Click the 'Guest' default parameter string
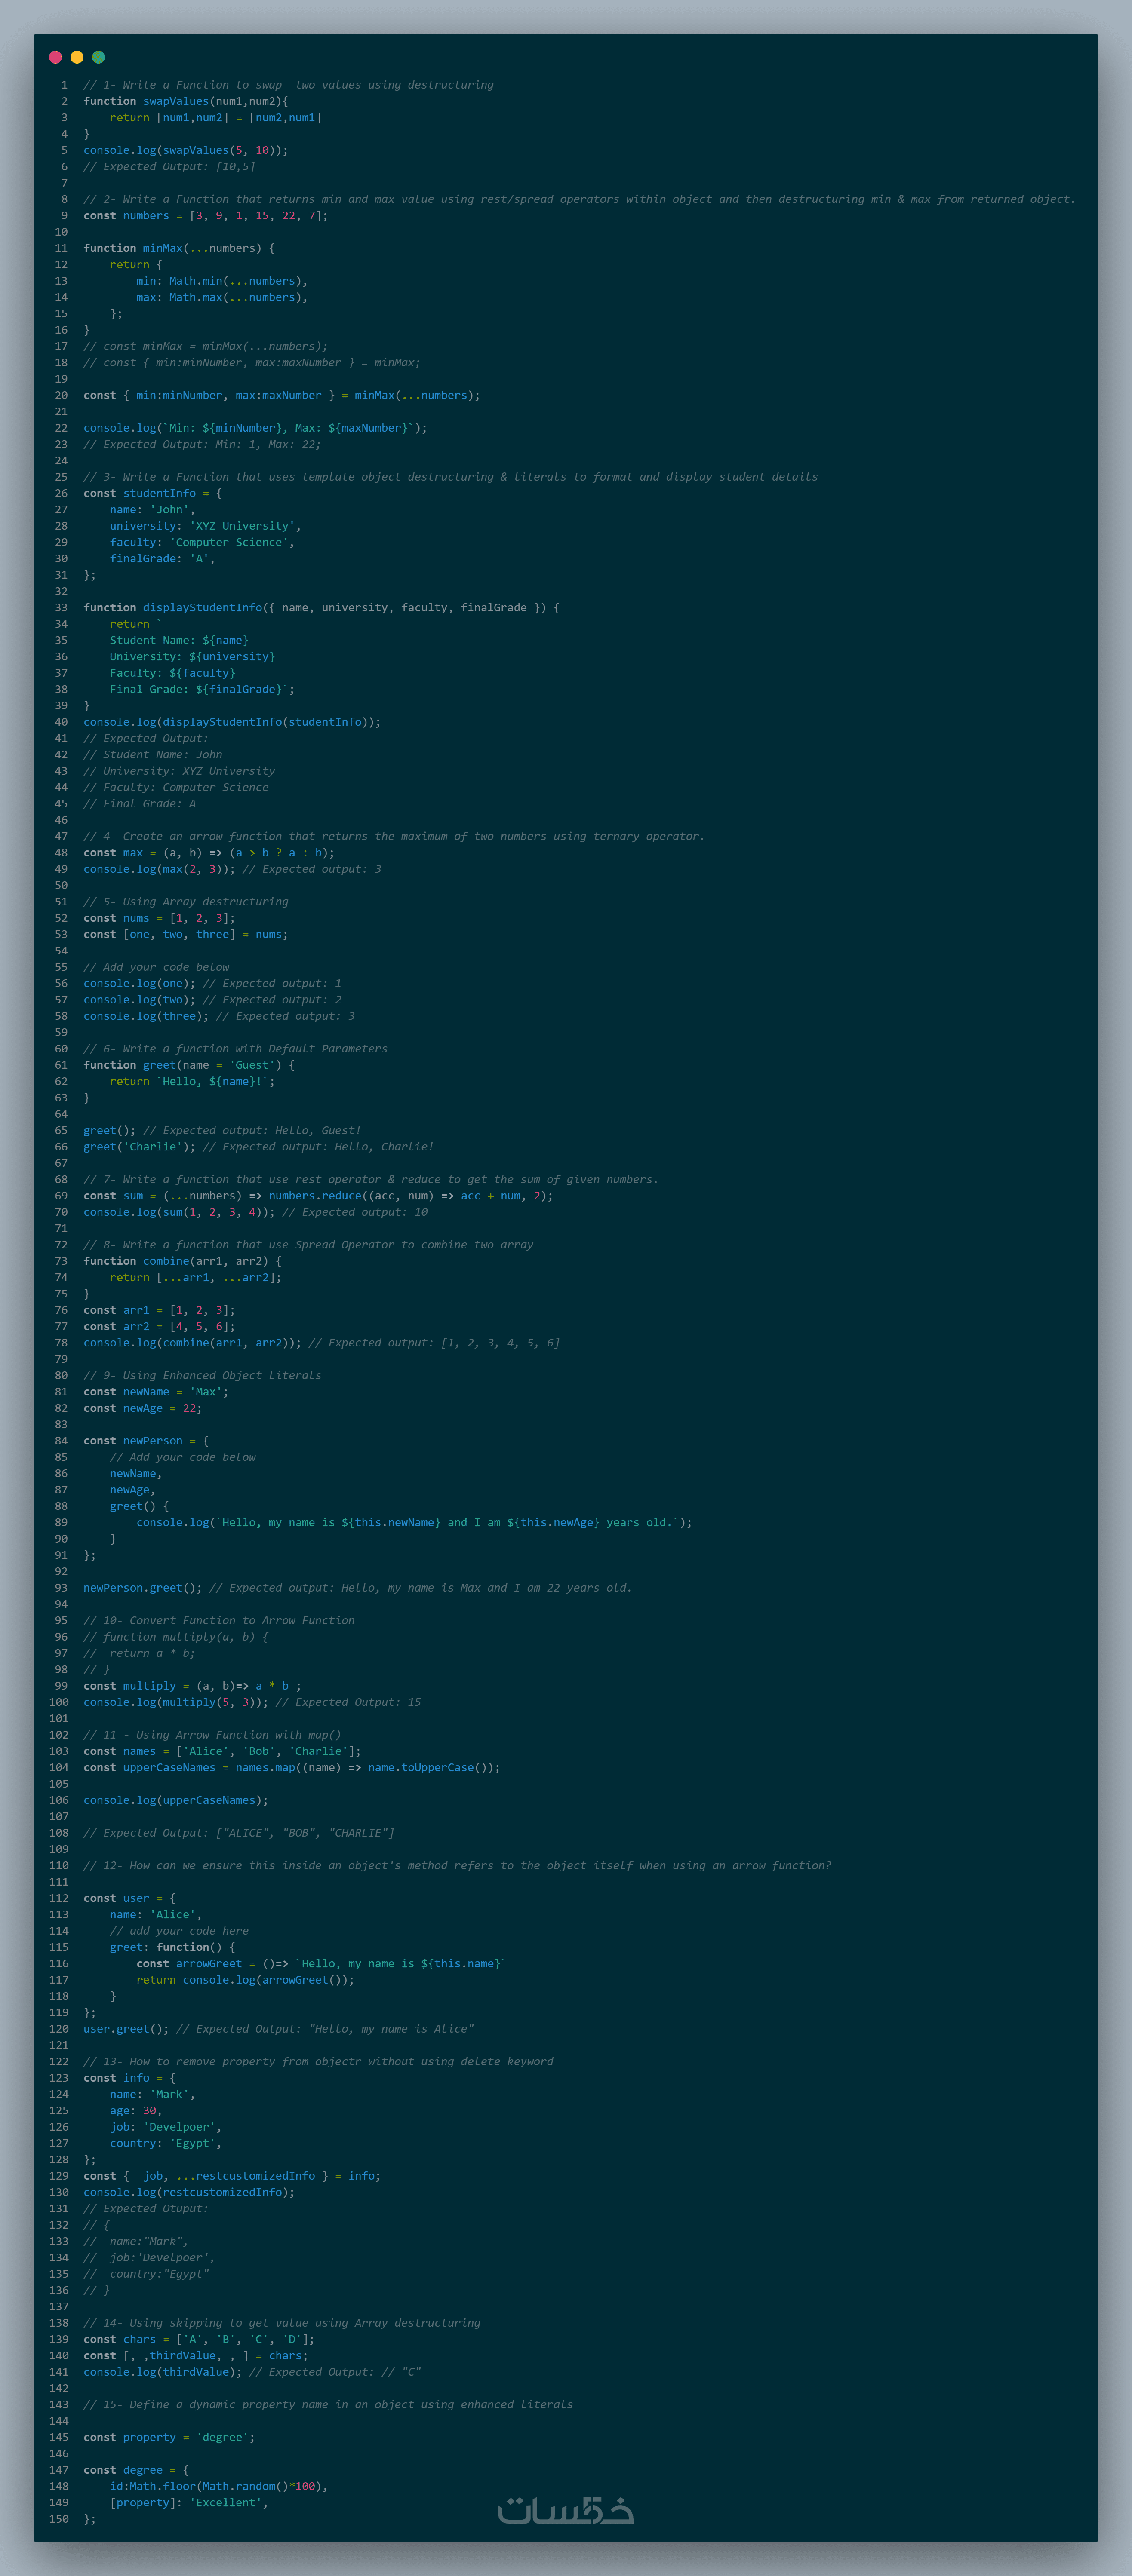The height and width of the screenshot is (2576, 1132). pos(252,1065)
